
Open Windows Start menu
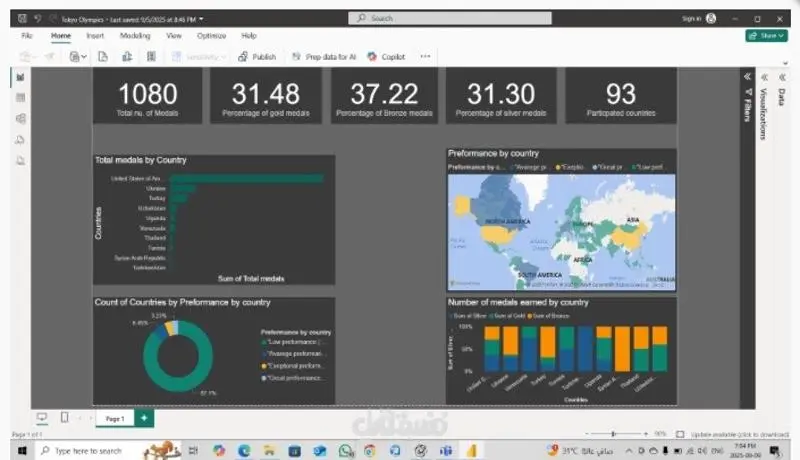(x=22, y=451)
